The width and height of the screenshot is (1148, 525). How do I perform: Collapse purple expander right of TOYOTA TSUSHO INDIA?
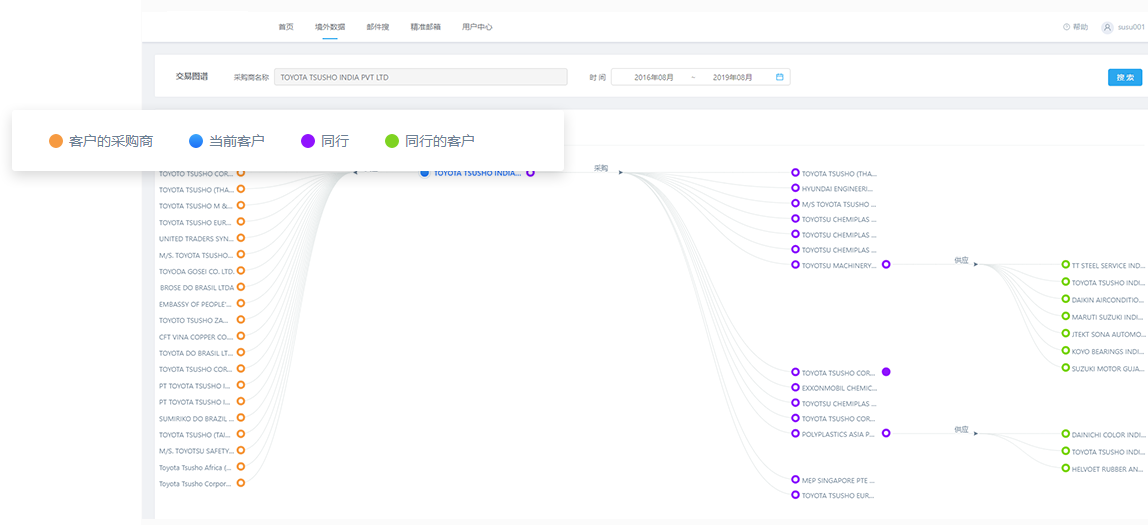point(531,173)
